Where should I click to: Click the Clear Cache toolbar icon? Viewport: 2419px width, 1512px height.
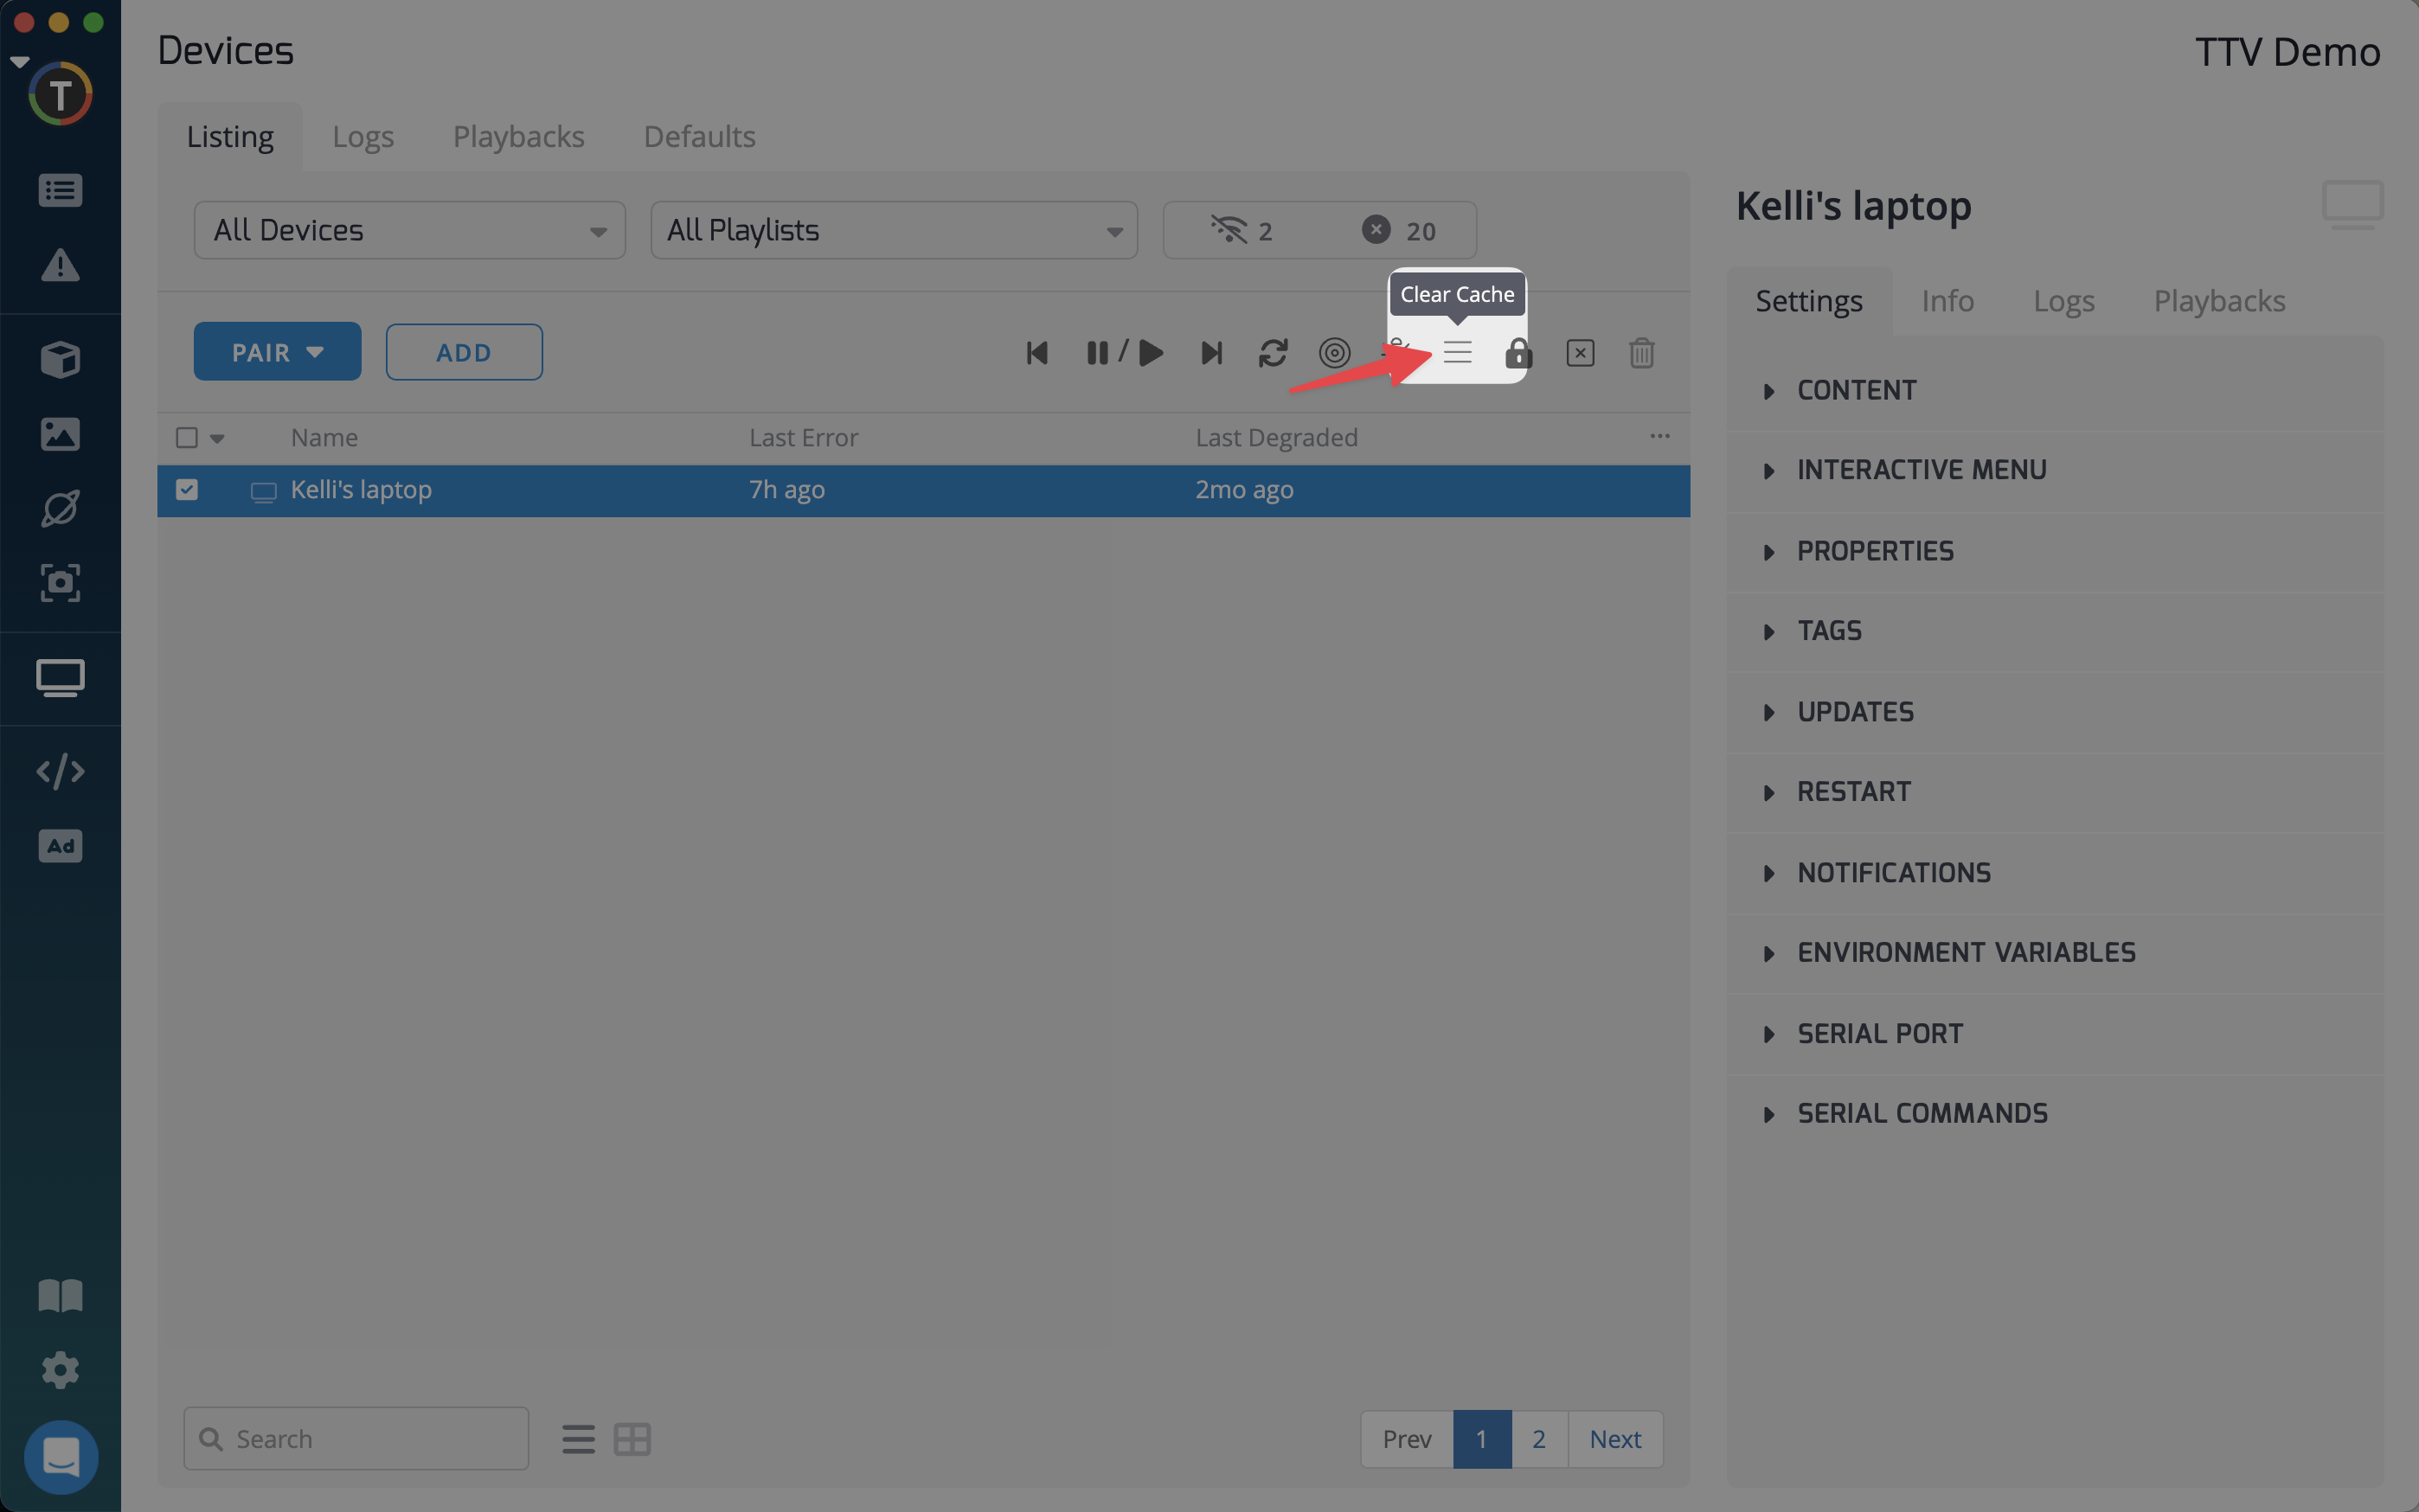(x=1457, y=353)
